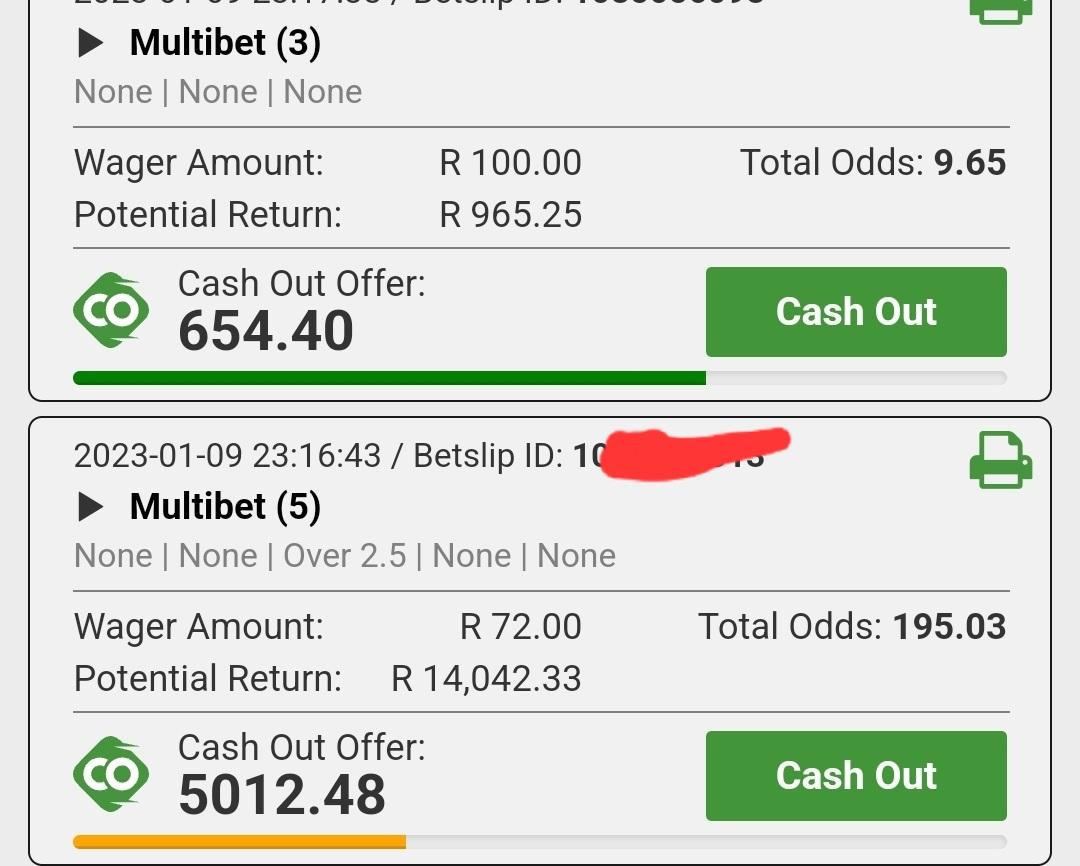Click the 654.40 cash out amount
Image resolution: width=1080 pixels, height=866 pixels.
[x=266, y=331]
